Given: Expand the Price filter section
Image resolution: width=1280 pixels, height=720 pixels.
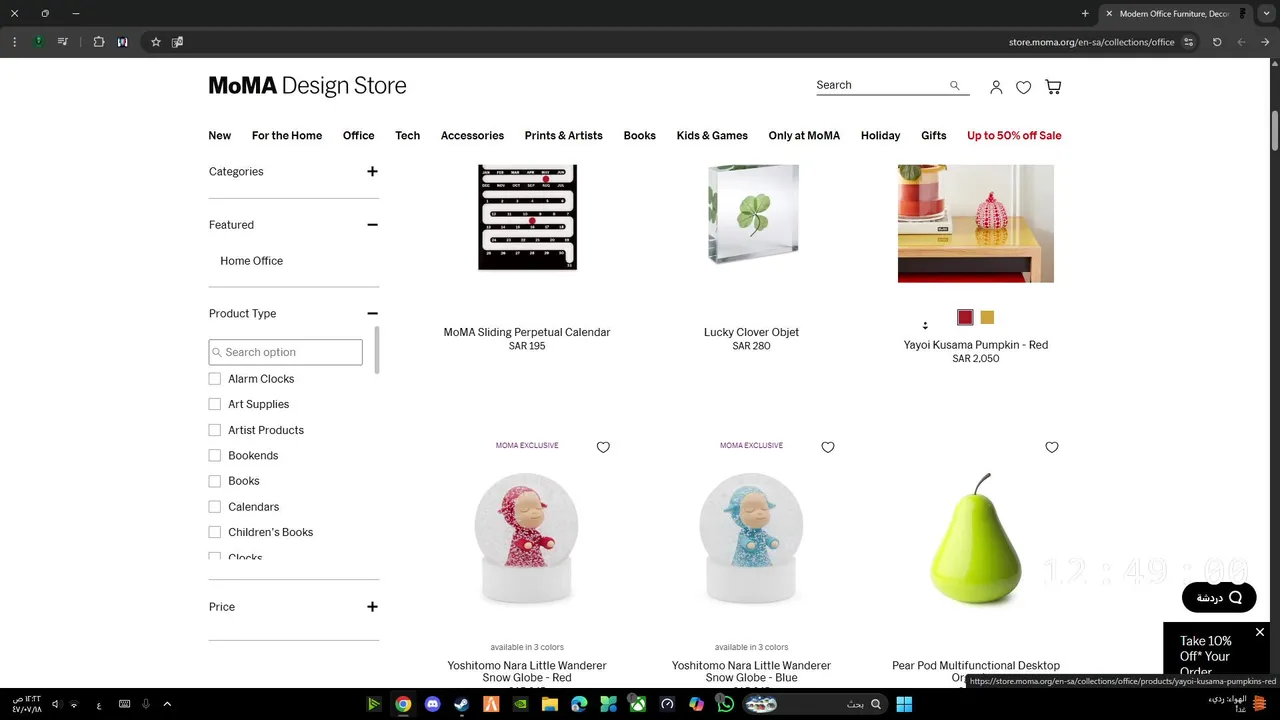Looking at the screenshot, I should [x=372, y=607].
